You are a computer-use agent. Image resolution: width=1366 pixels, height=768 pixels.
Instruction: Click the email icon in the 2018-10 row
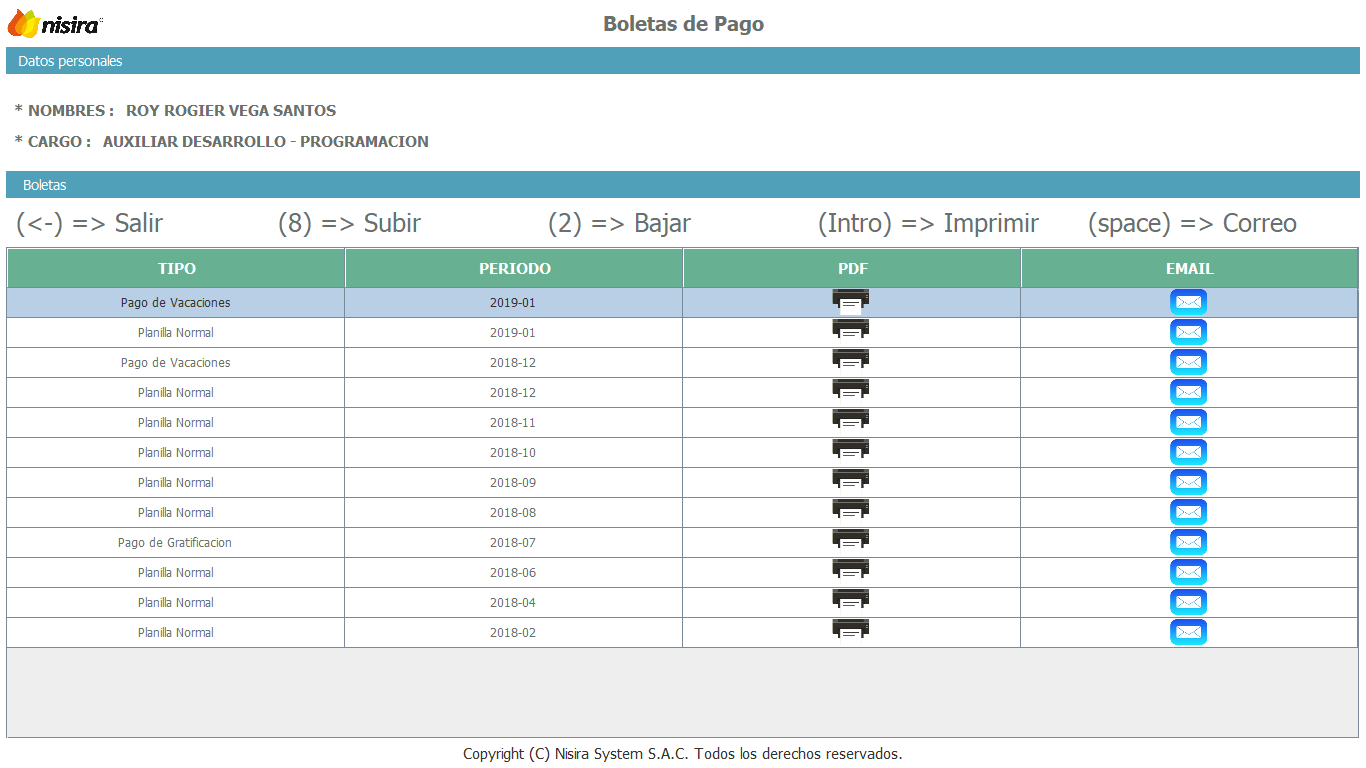(1188, 452)
